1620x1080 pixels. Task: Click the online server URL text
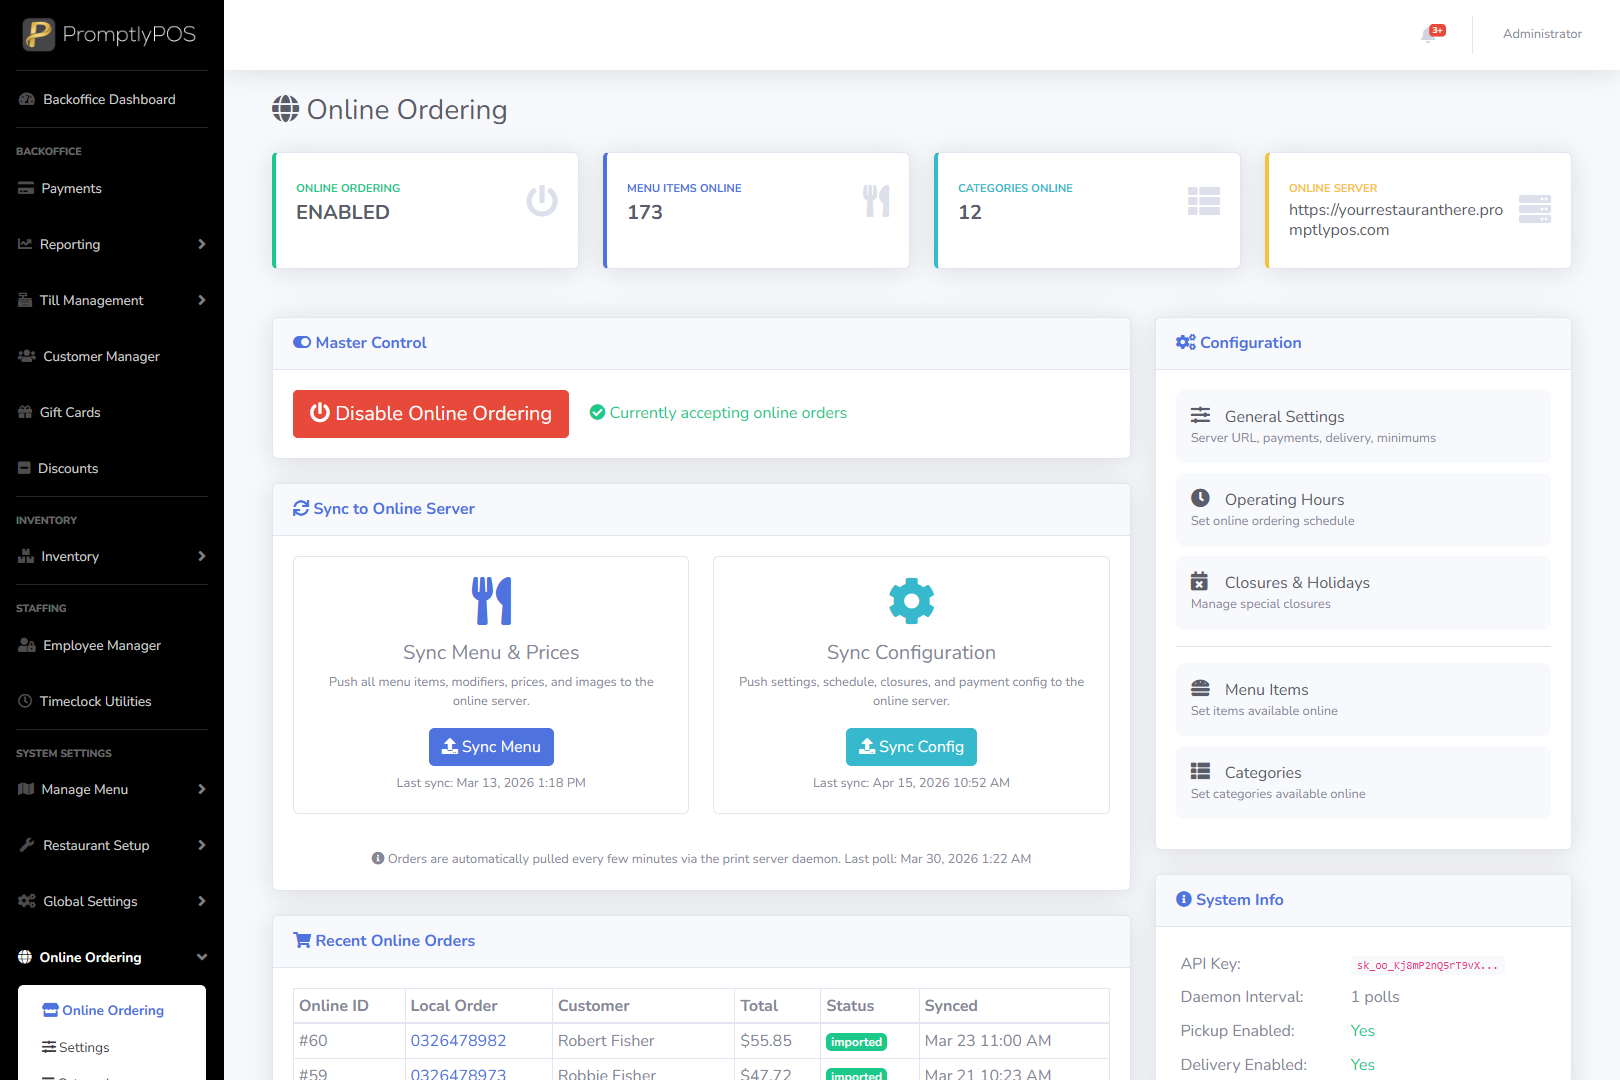click(1396, 220)
